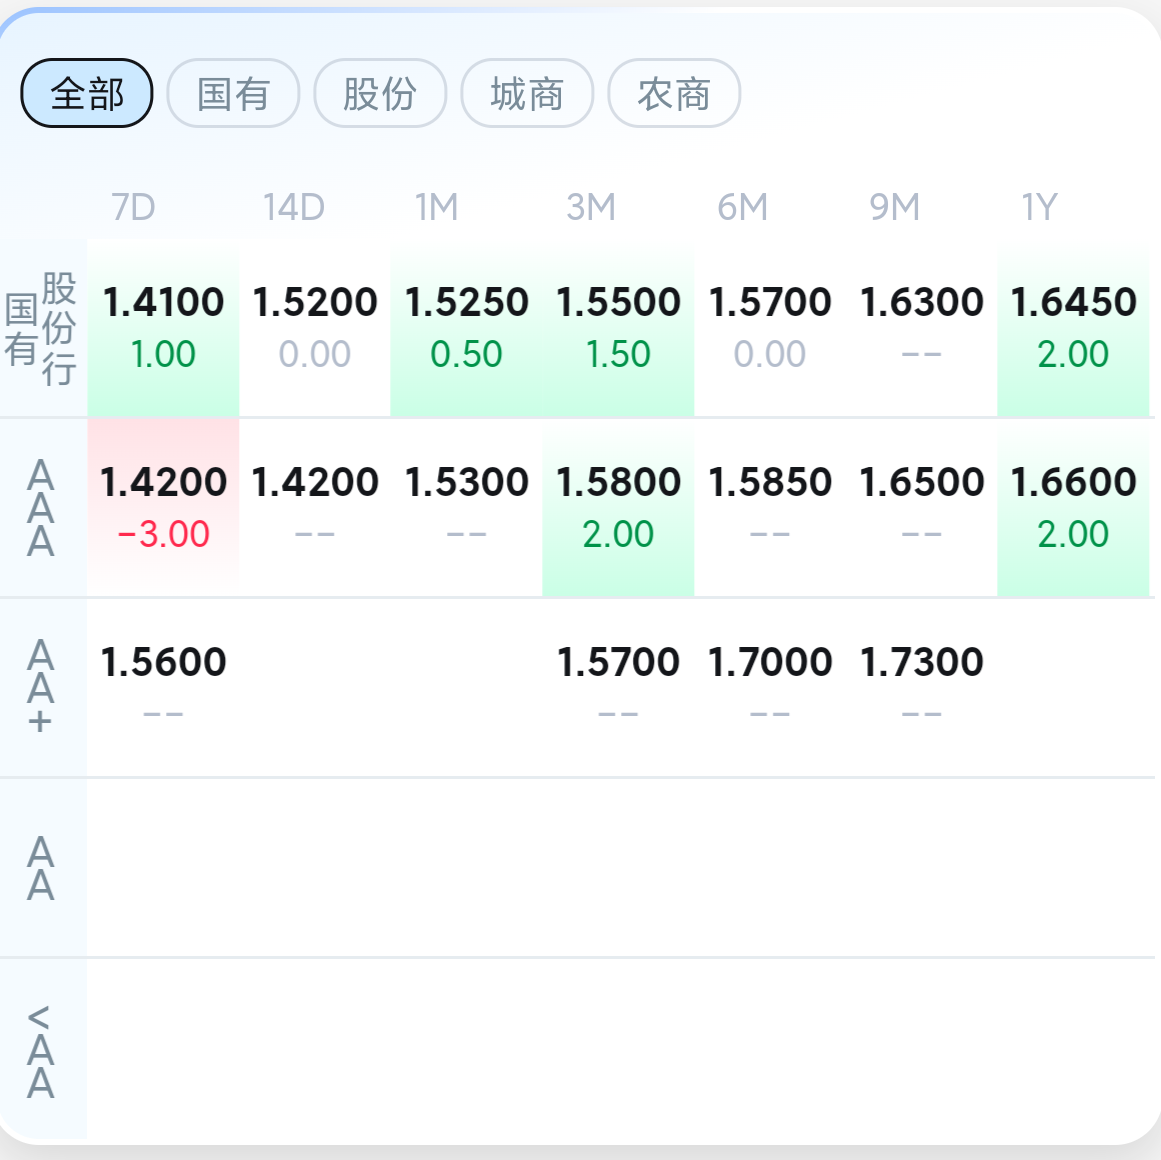Select the AAA row label

tap(41, 508)
